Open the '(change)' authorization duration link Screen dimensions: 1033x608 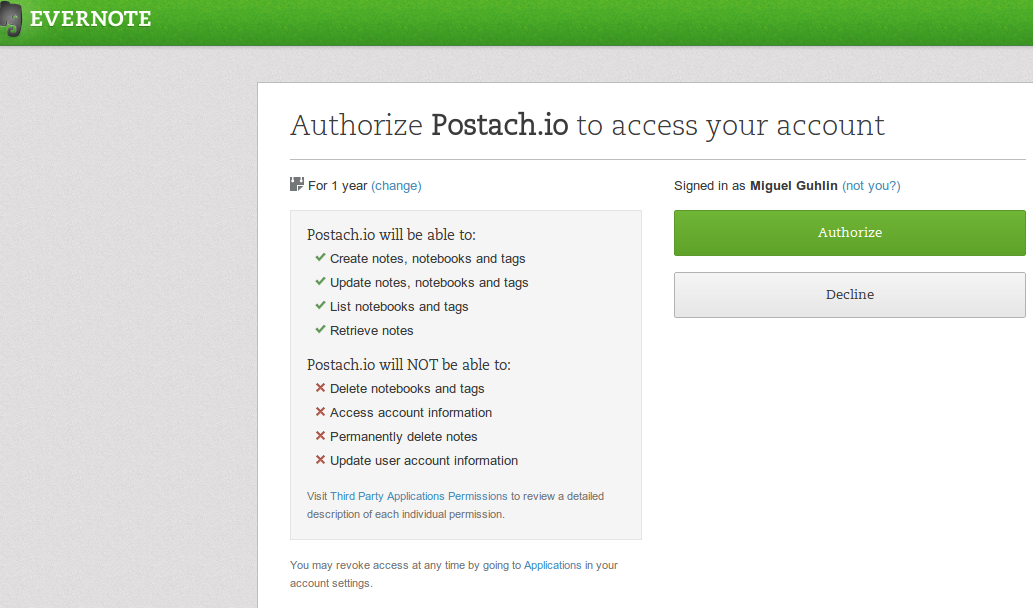396,186
